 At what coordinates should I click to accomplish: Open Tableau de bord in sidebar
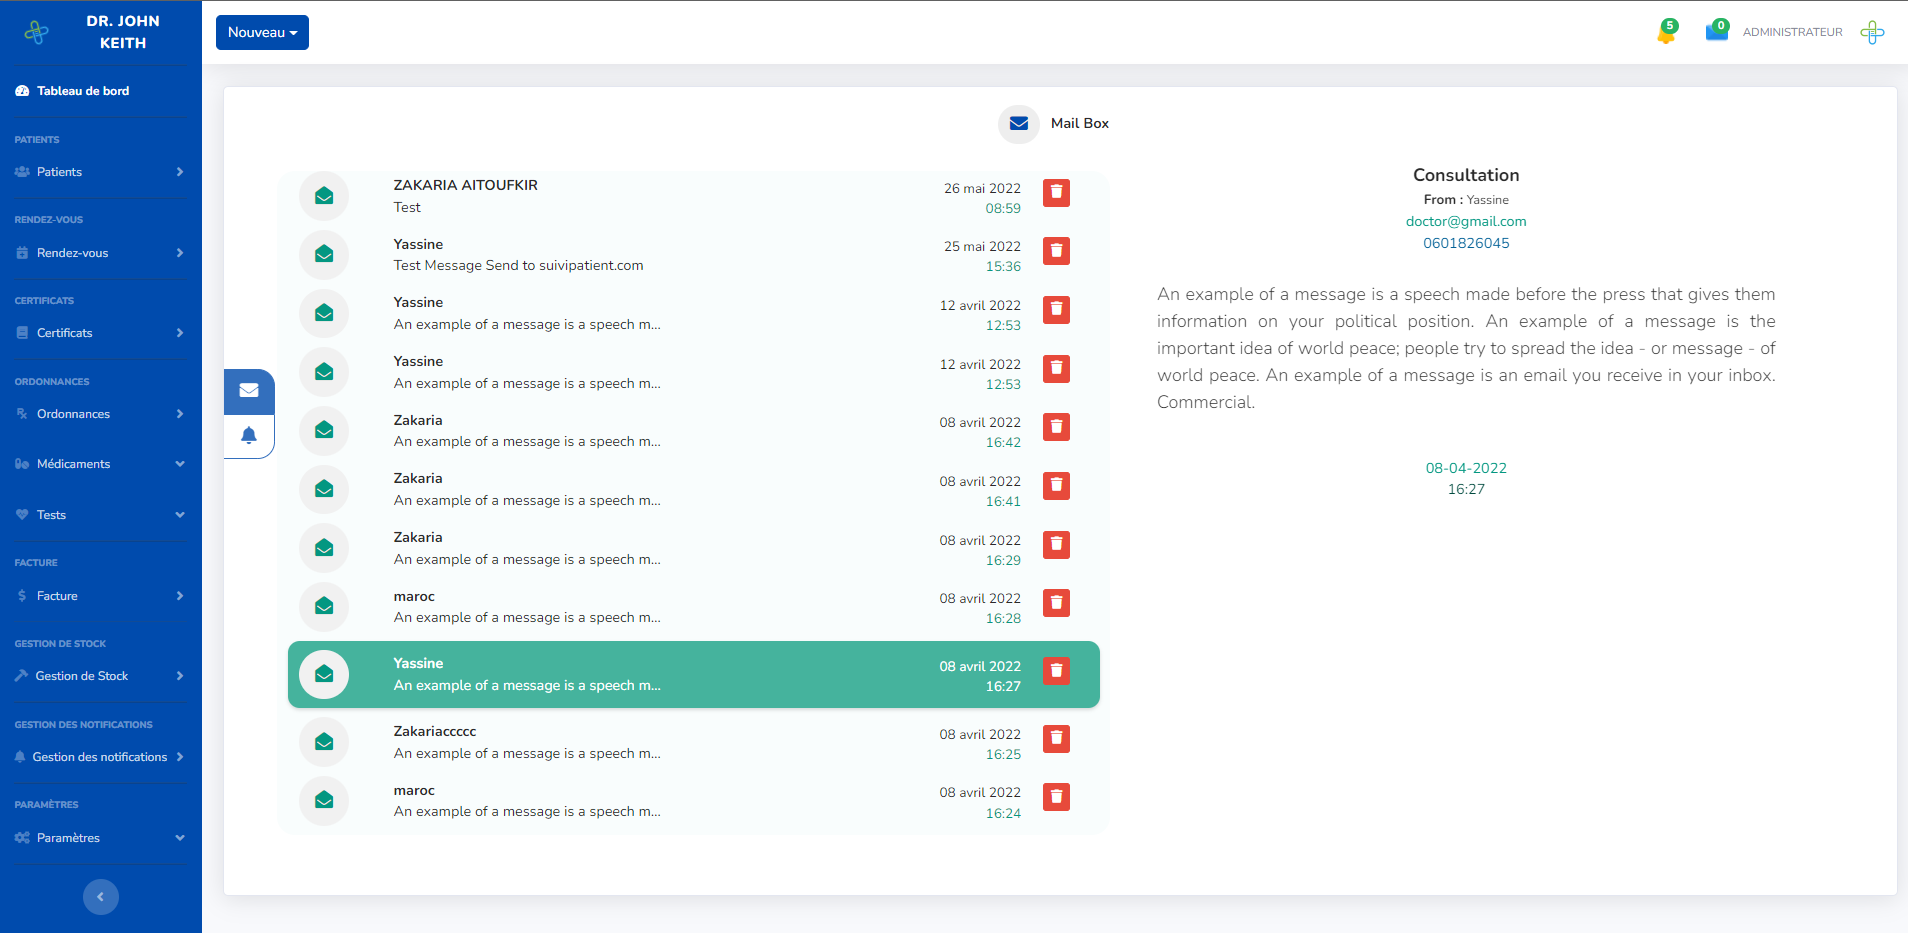(83, 91)
